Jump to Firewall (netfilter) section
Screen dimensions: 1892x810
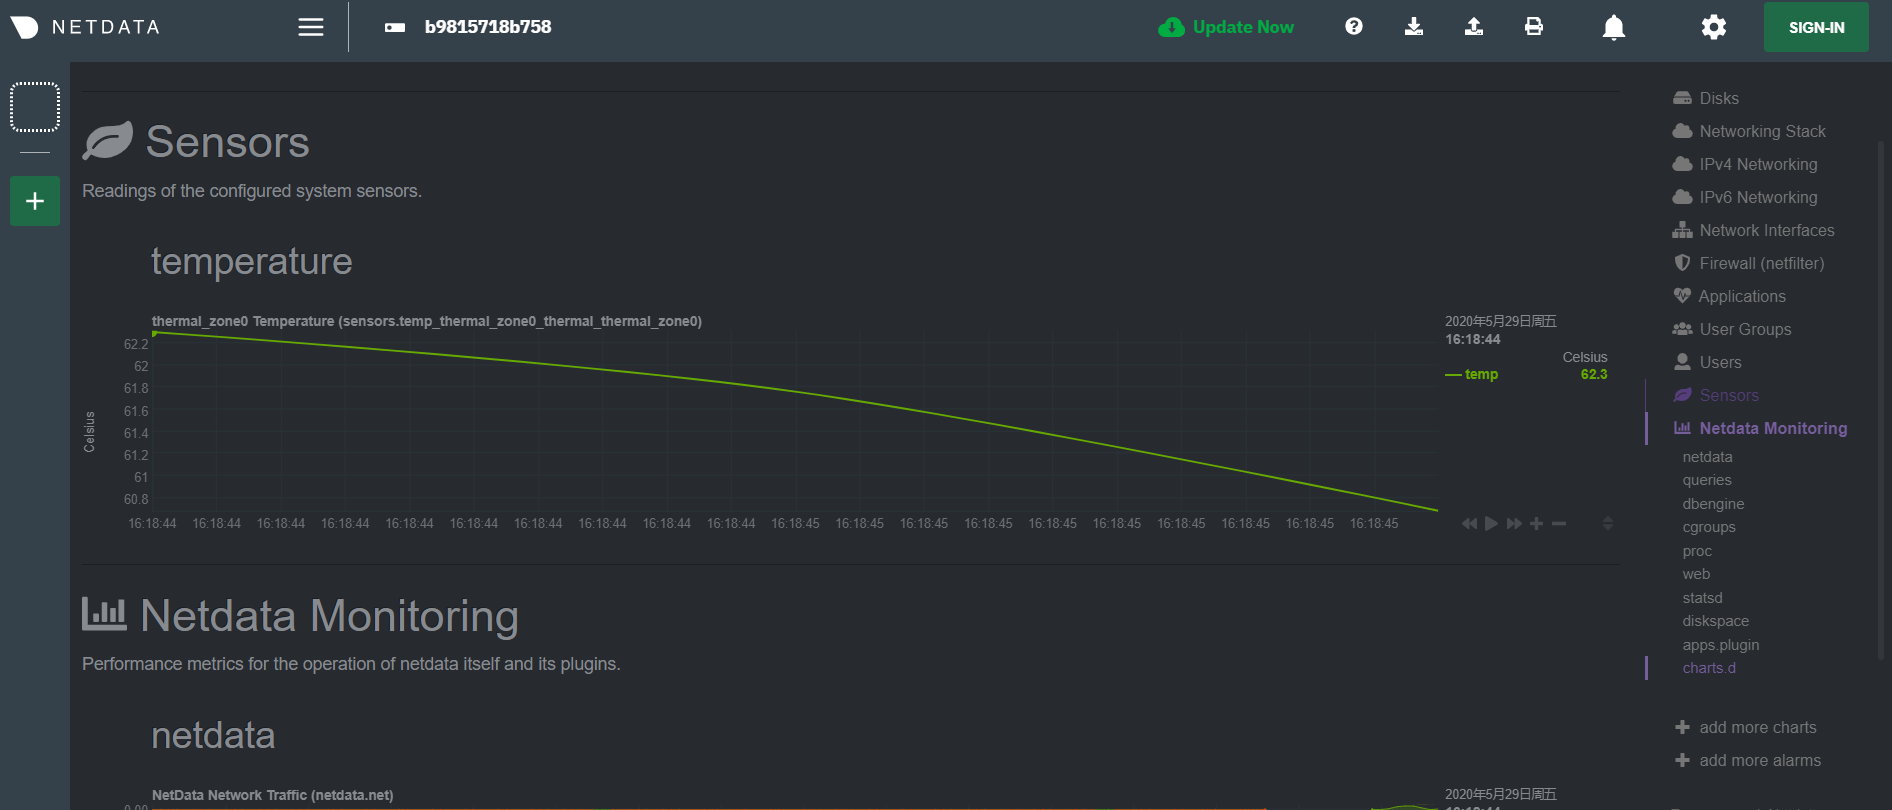coord(1762,263)
